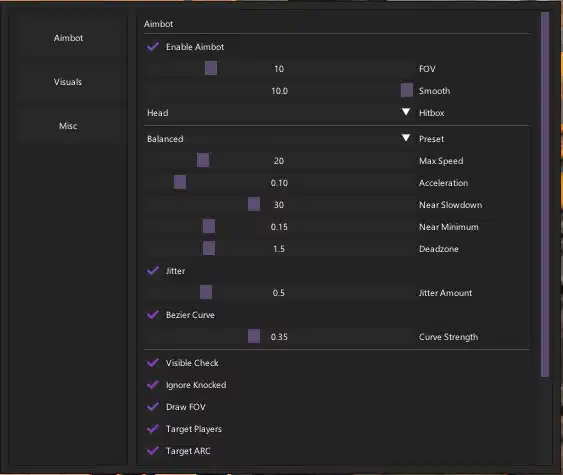Click the Near Slowdown slider handle
The image size is (563, 475).
coord(254,204)
